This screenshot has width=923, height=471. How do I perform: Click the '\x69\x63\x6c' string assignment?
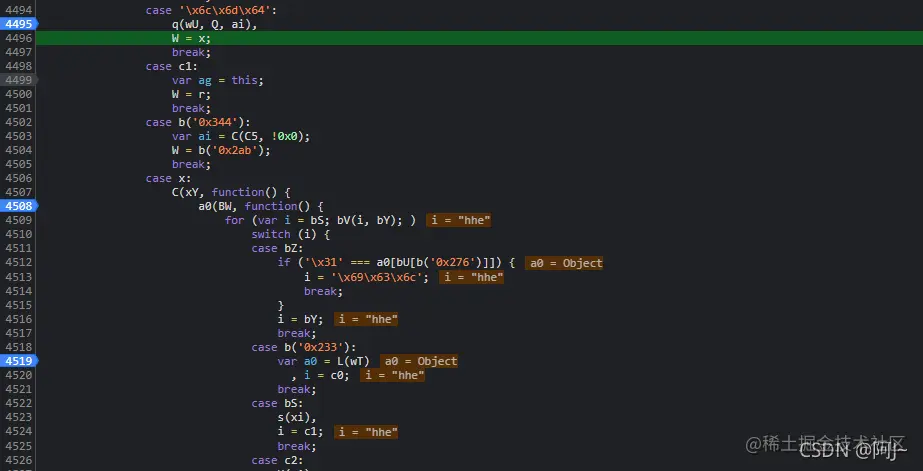(366, 277)
